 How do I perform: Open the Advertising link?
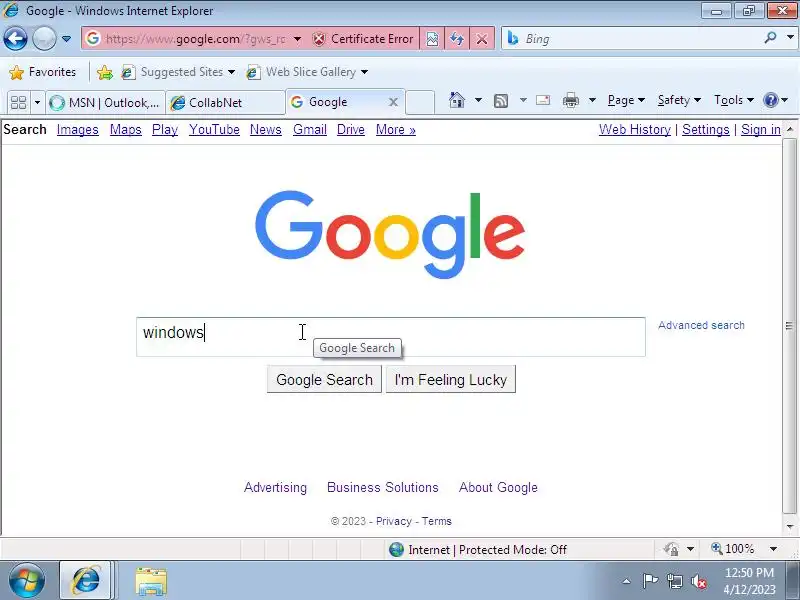click(x=276, y=487)
